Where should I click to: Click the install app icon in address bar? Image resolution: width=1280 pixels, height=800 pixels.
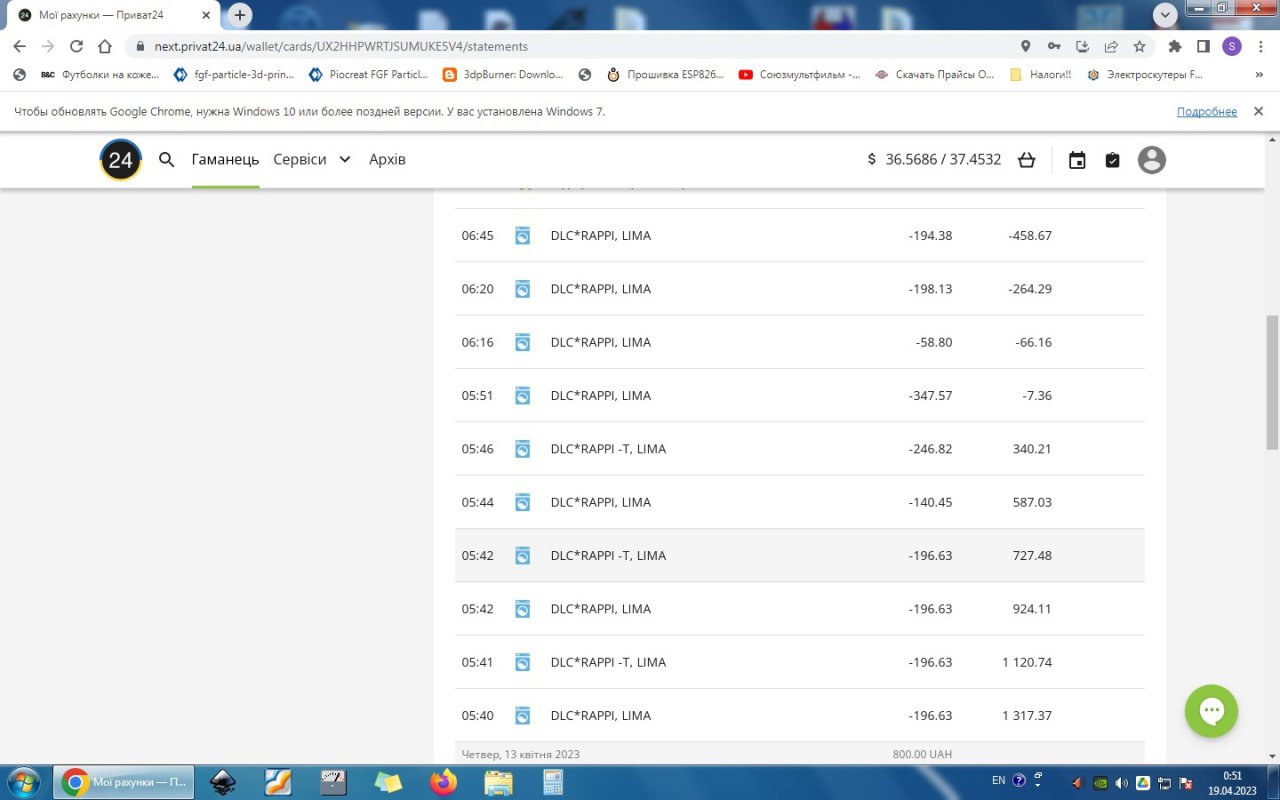tap(1082, 46)
